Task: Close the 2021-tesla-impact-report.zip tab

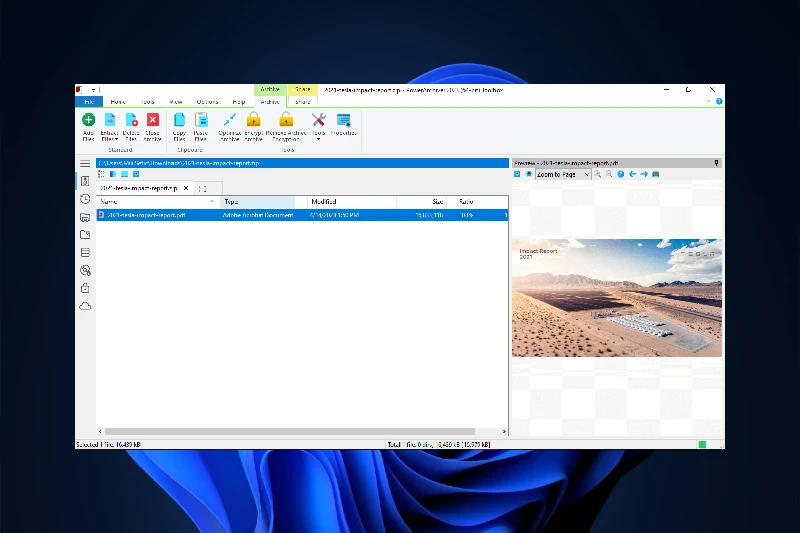Action: click(186, 188)
